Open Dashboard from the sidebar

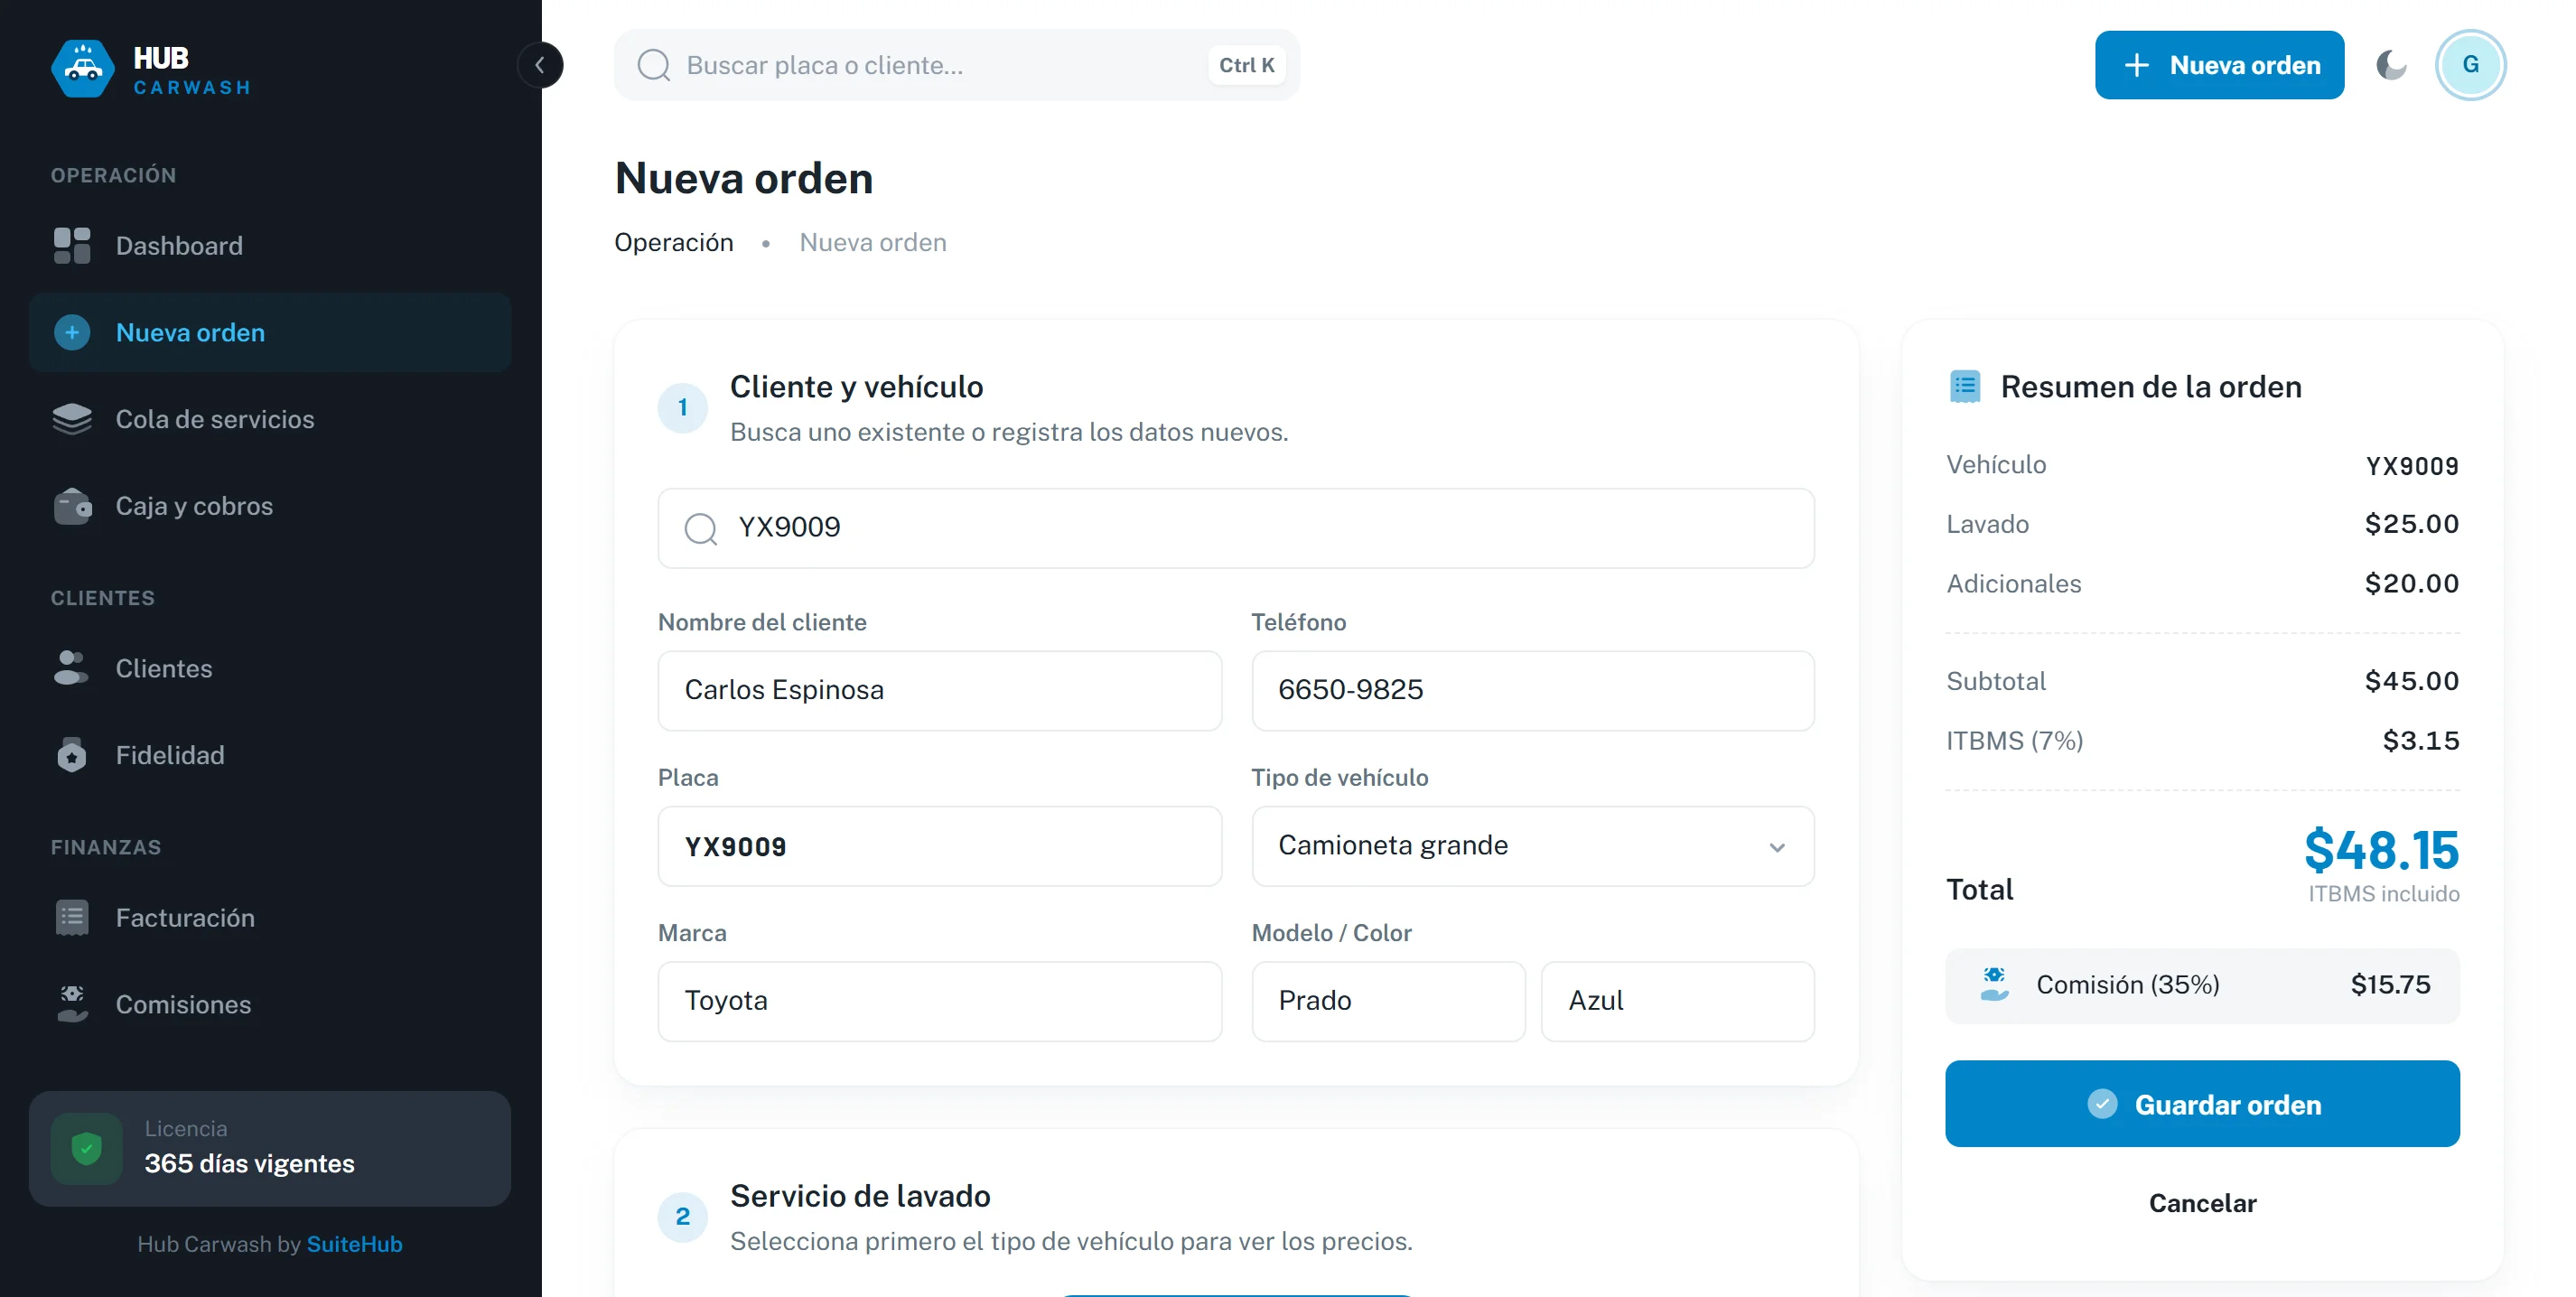pyautogui.click(x=270, y=246)
